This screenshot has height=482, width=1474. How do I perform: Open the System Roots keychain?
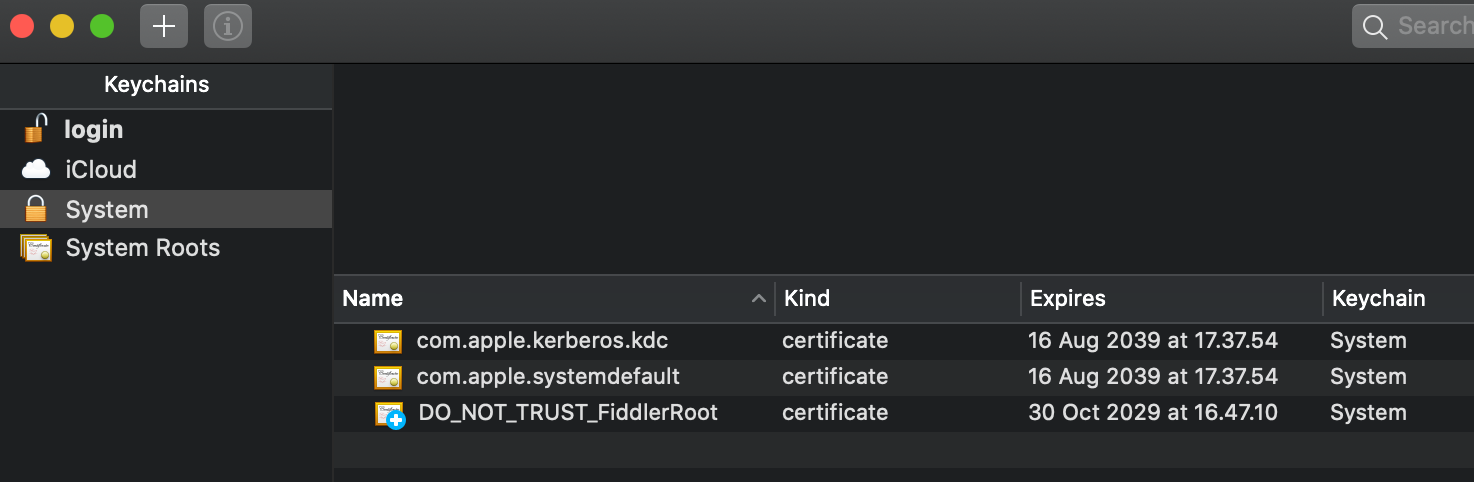(143, 248)
